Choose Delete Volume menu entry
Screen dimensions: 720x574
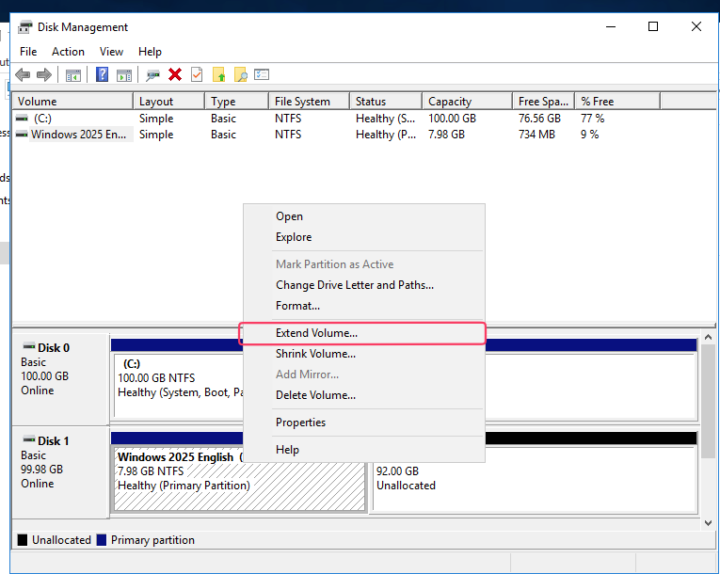click(315, 395)
